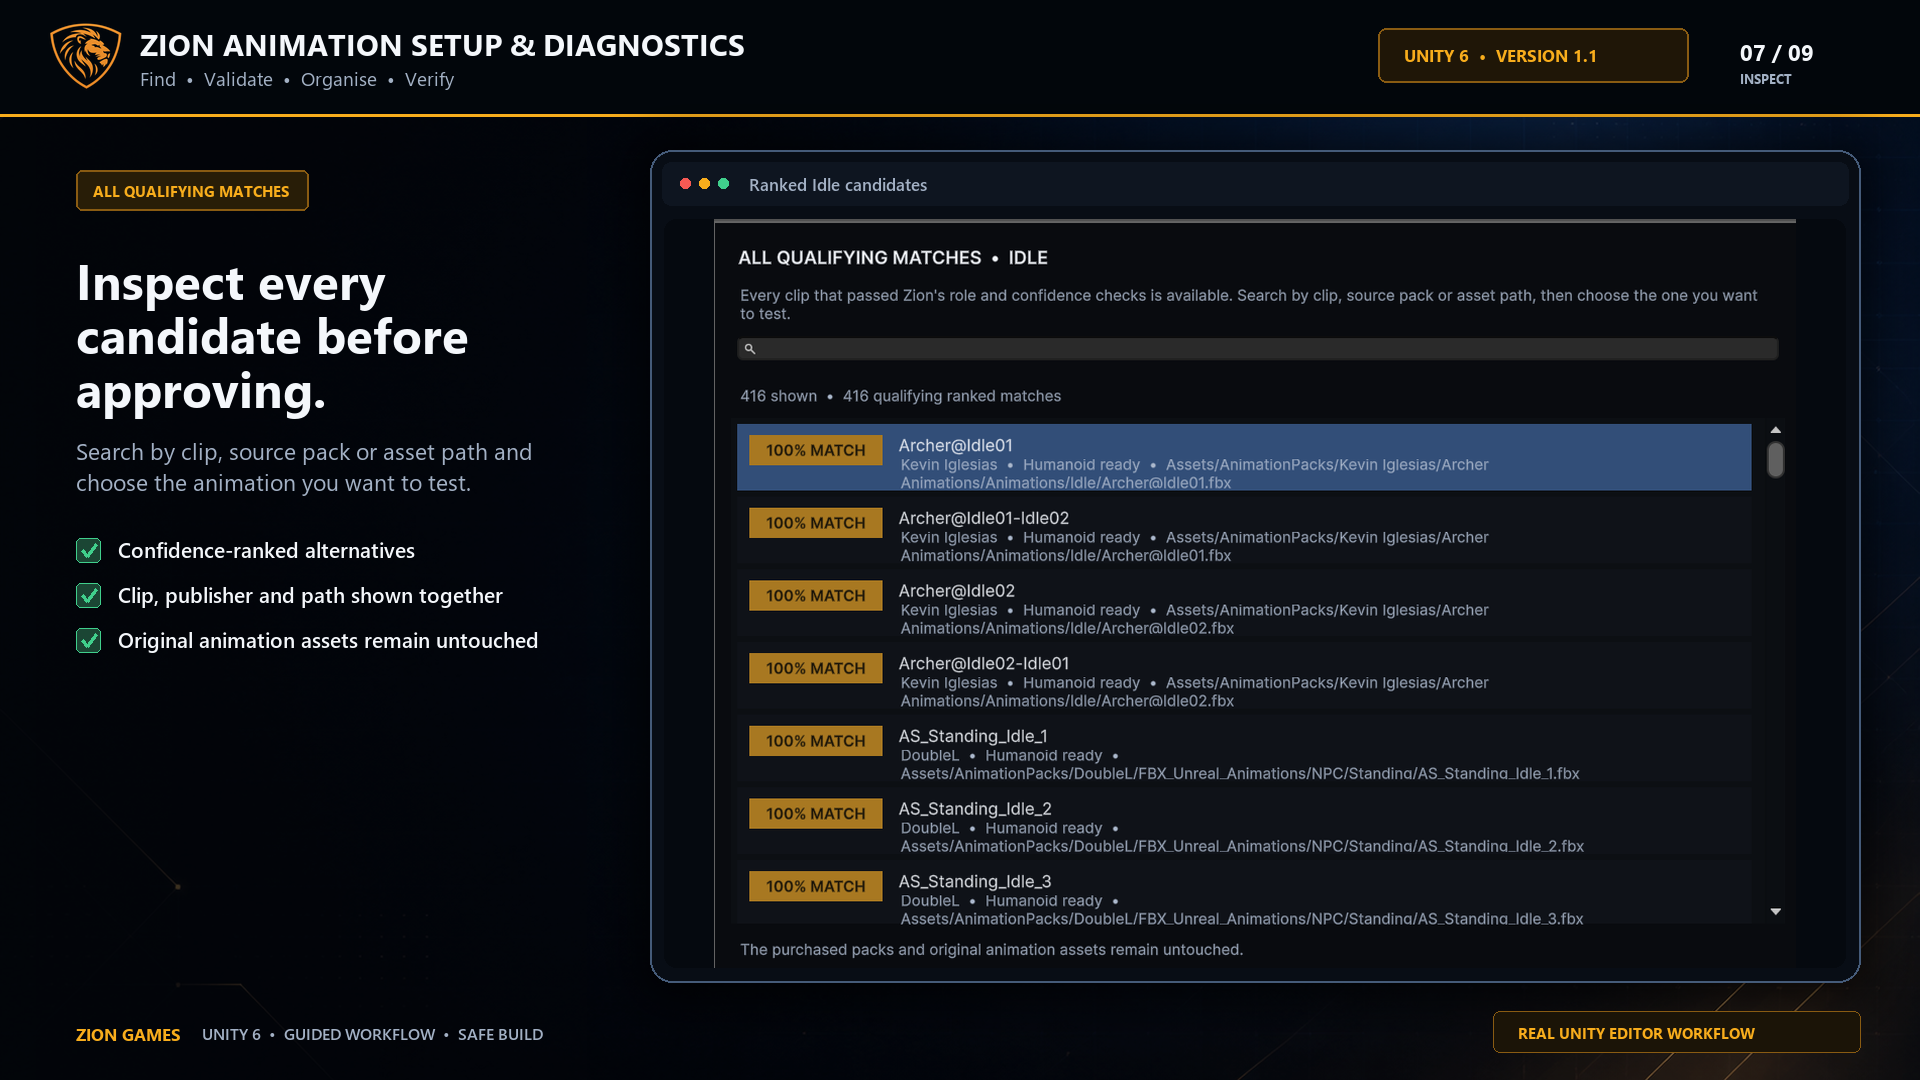Click the All Qualifying Matches • Idle heading

[x=893, y=258]
